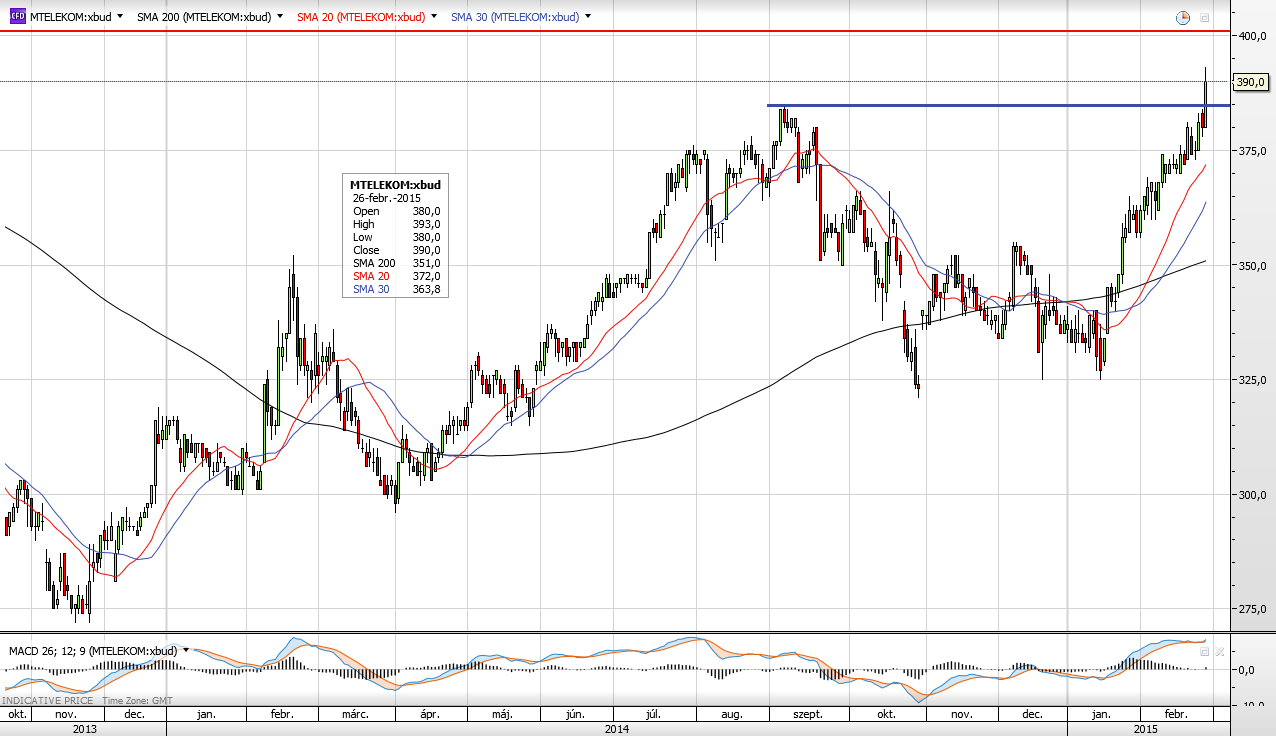Click the 400,0 price axis label

[x=1254, y=36]
